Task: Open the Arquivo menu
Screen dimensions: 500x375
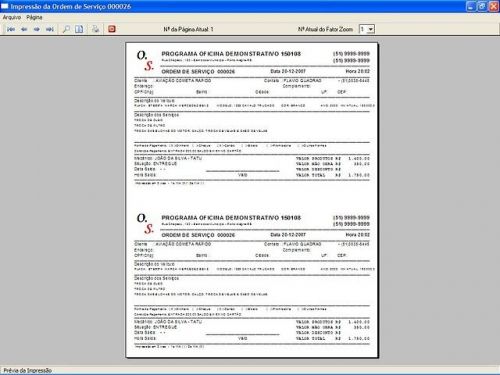Action: 12,17
